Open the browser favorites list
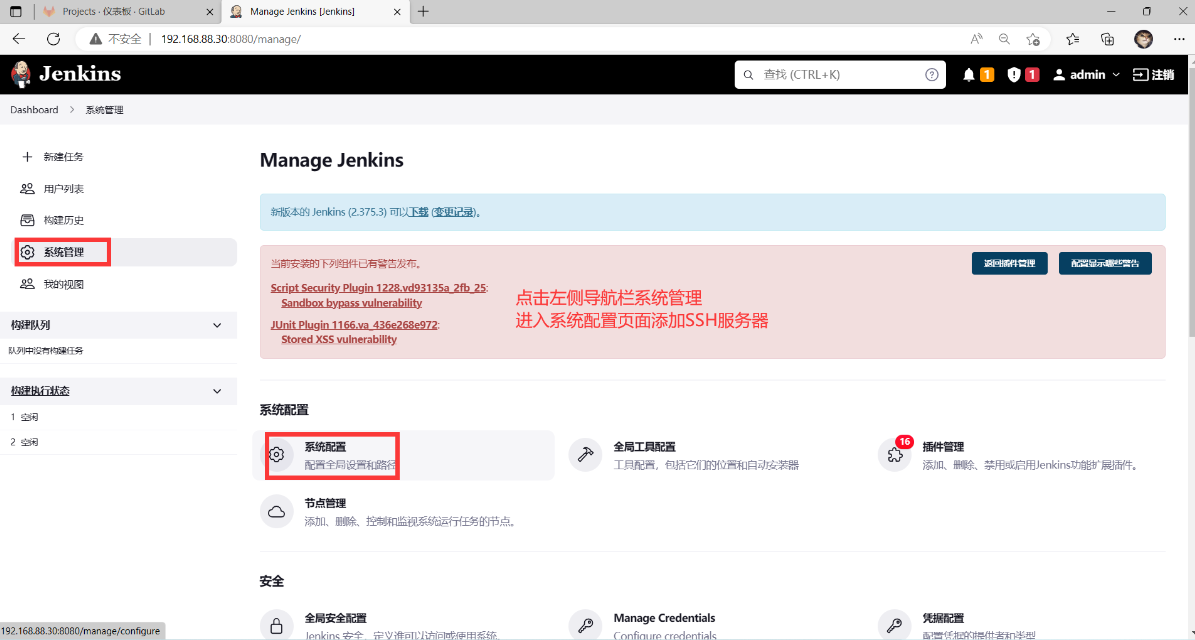 [1073, 39]
